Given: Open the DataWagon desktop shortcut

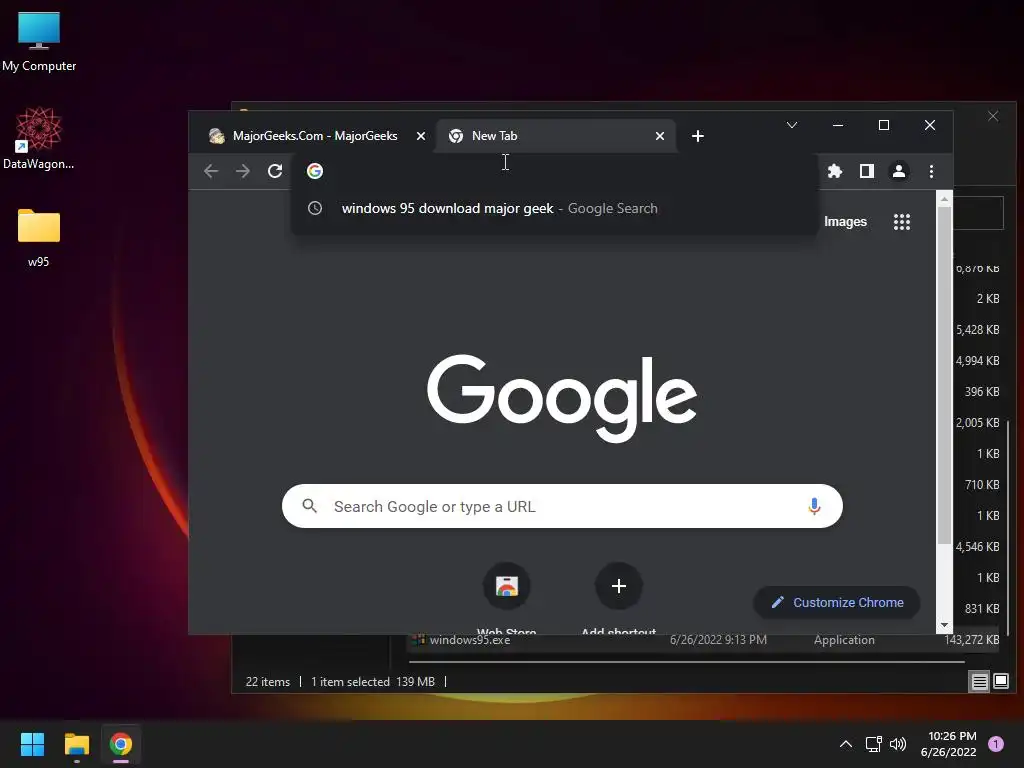Looking at the screenshot, I should coord(39,138).
